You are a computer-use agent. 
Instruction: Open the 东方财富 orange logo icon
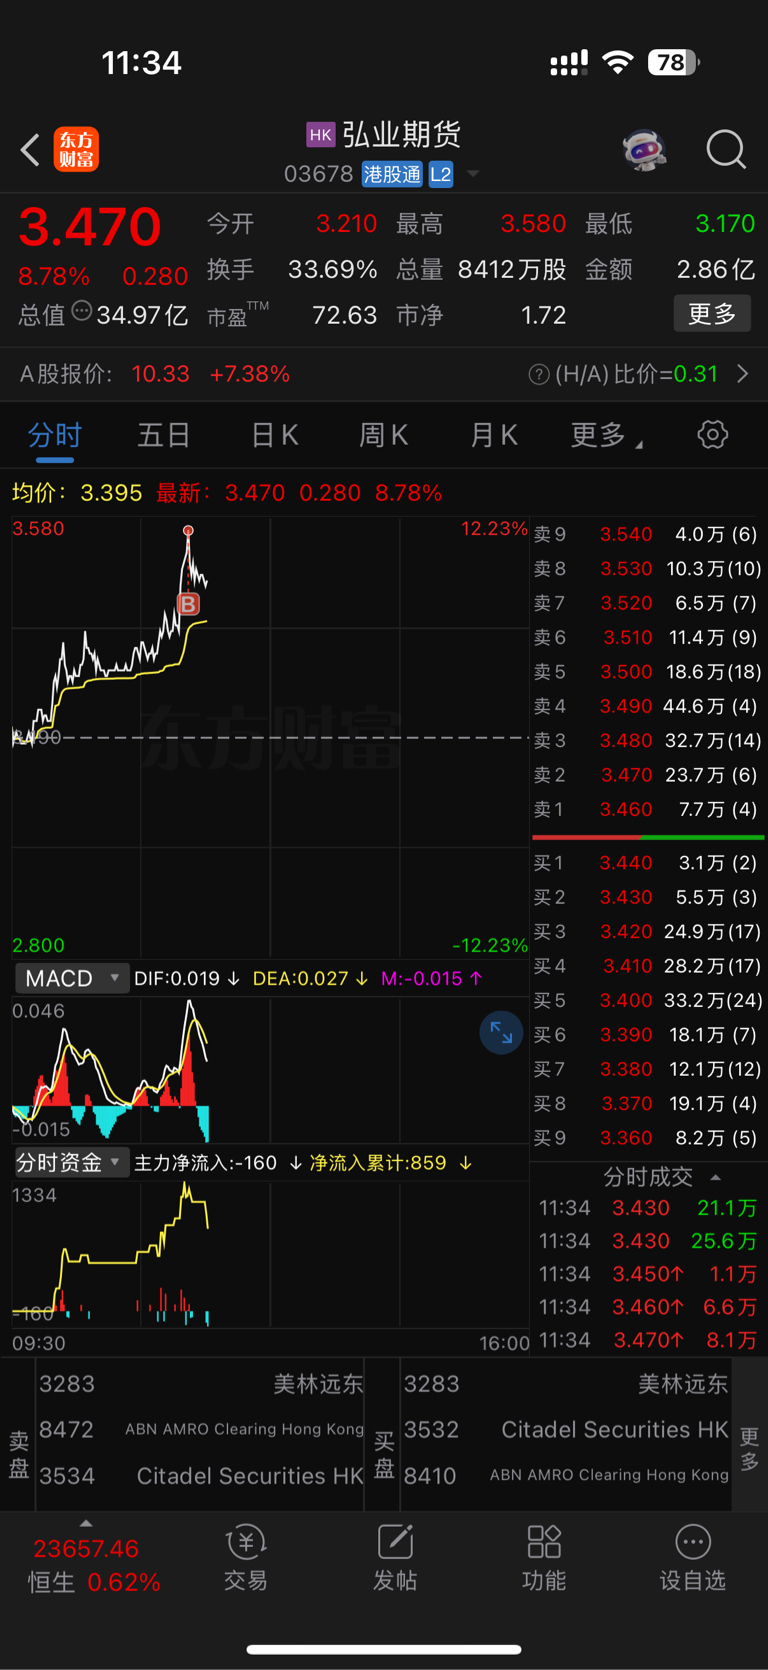(76, 150)
